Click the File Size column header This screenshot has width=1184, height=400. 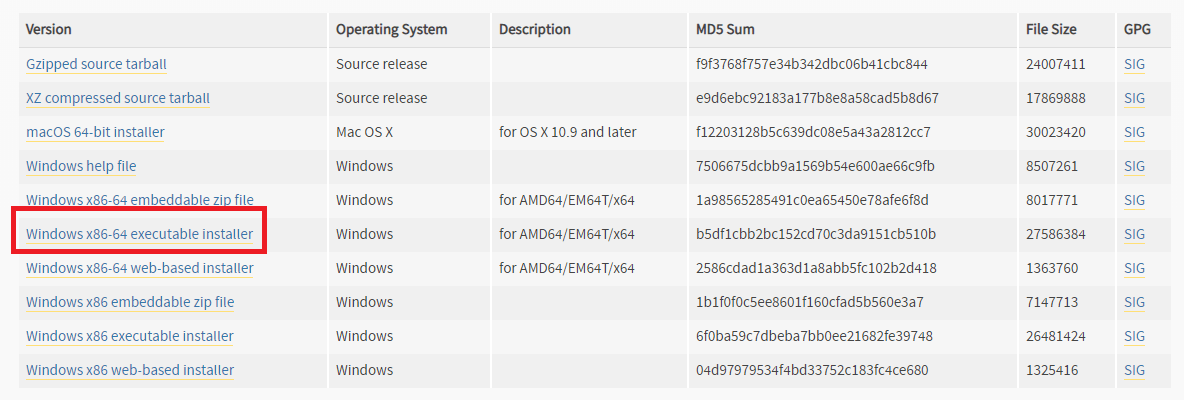tap(1050, 29)
